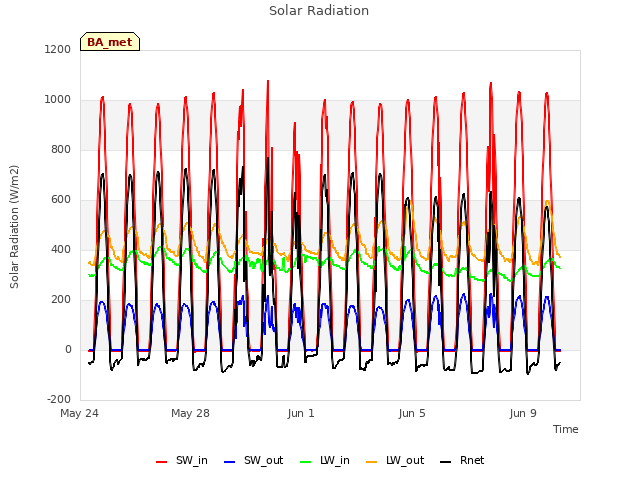Click the Solar Radiation chart title
The height and width of the screenshot is (480, 640).
(x=319, y=11)
